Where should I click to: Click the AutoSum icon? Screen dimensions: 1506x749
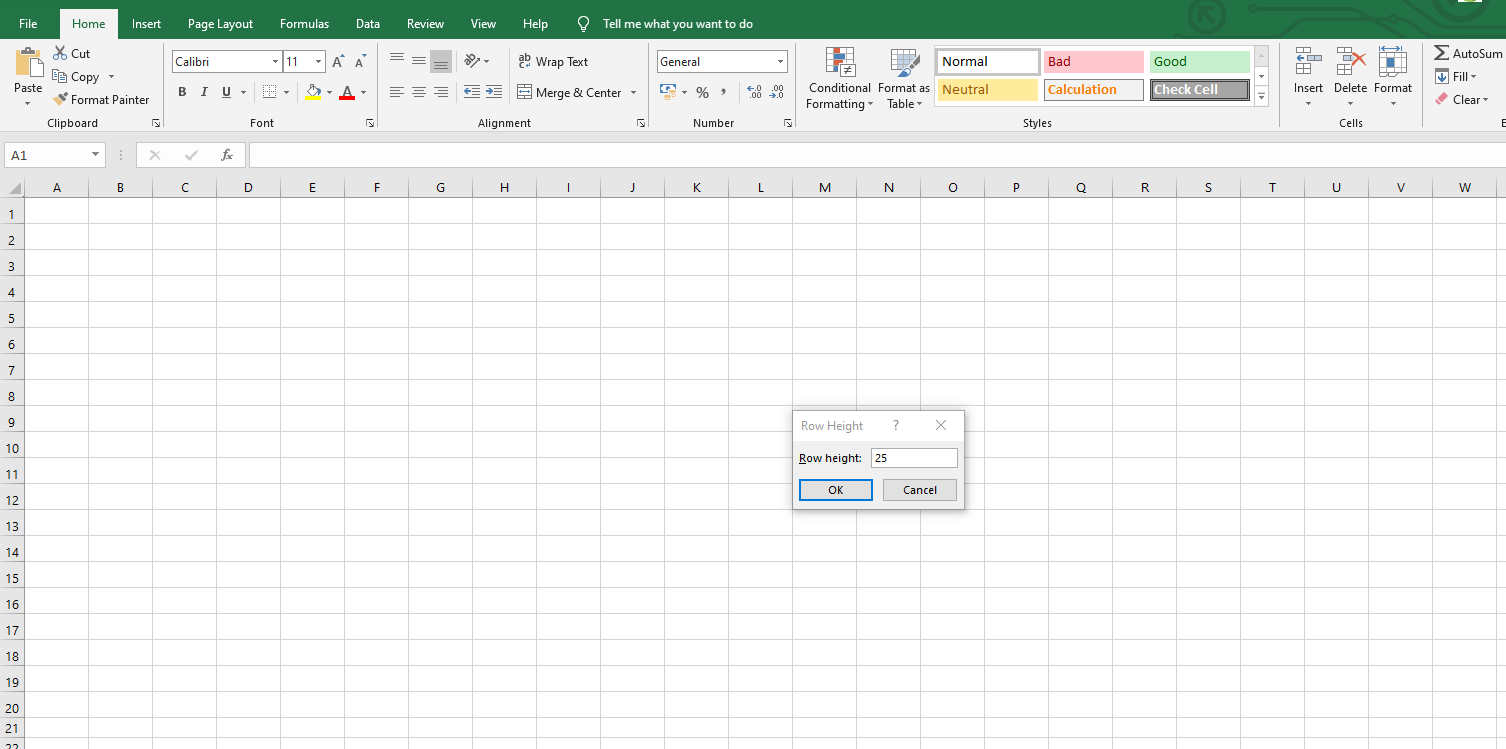[x=1442, y=52]
